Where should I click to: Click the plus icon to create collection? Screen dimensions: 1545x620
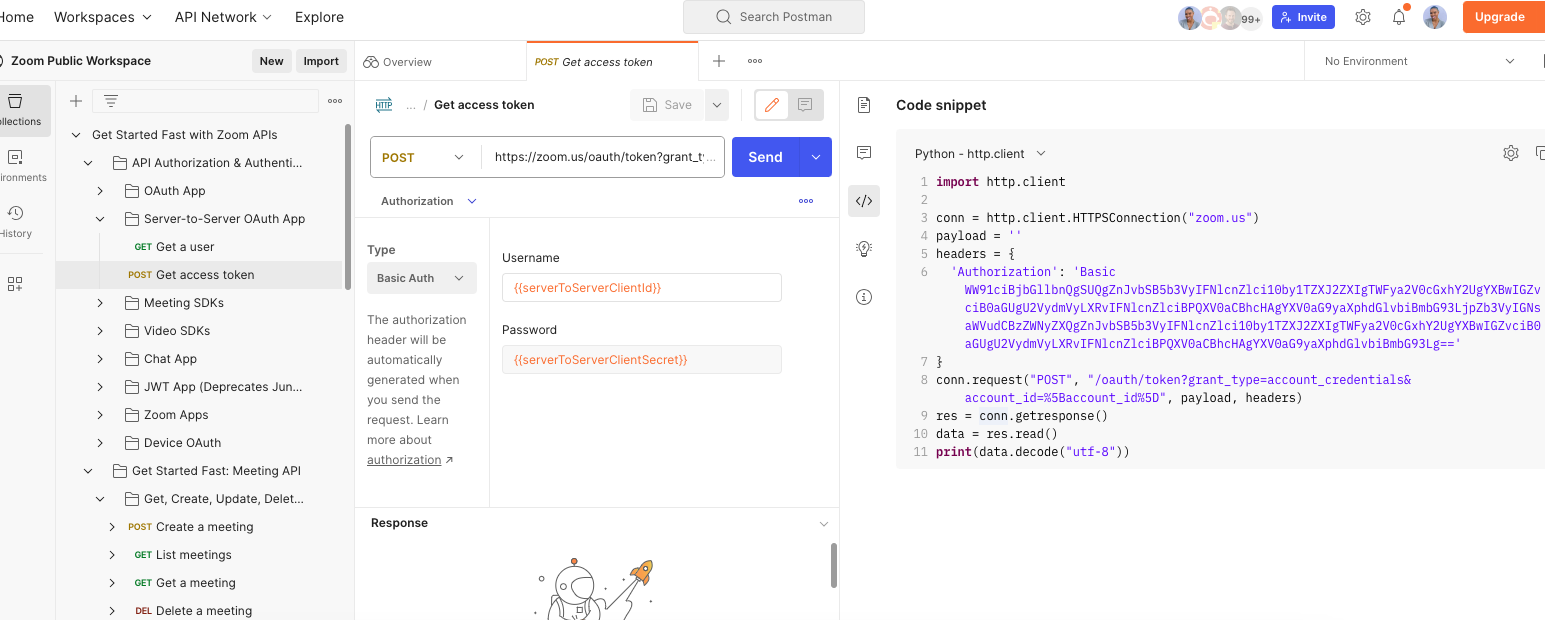click(x=76, y=101)
